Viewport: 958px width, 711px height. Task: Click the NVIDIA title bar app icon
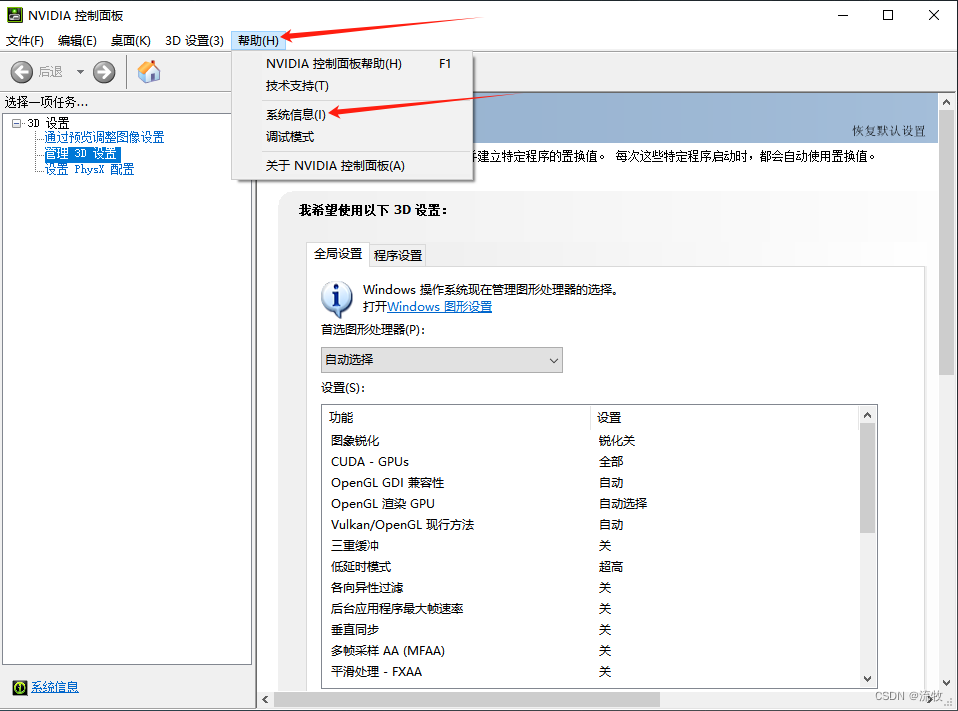click(15, 15)
